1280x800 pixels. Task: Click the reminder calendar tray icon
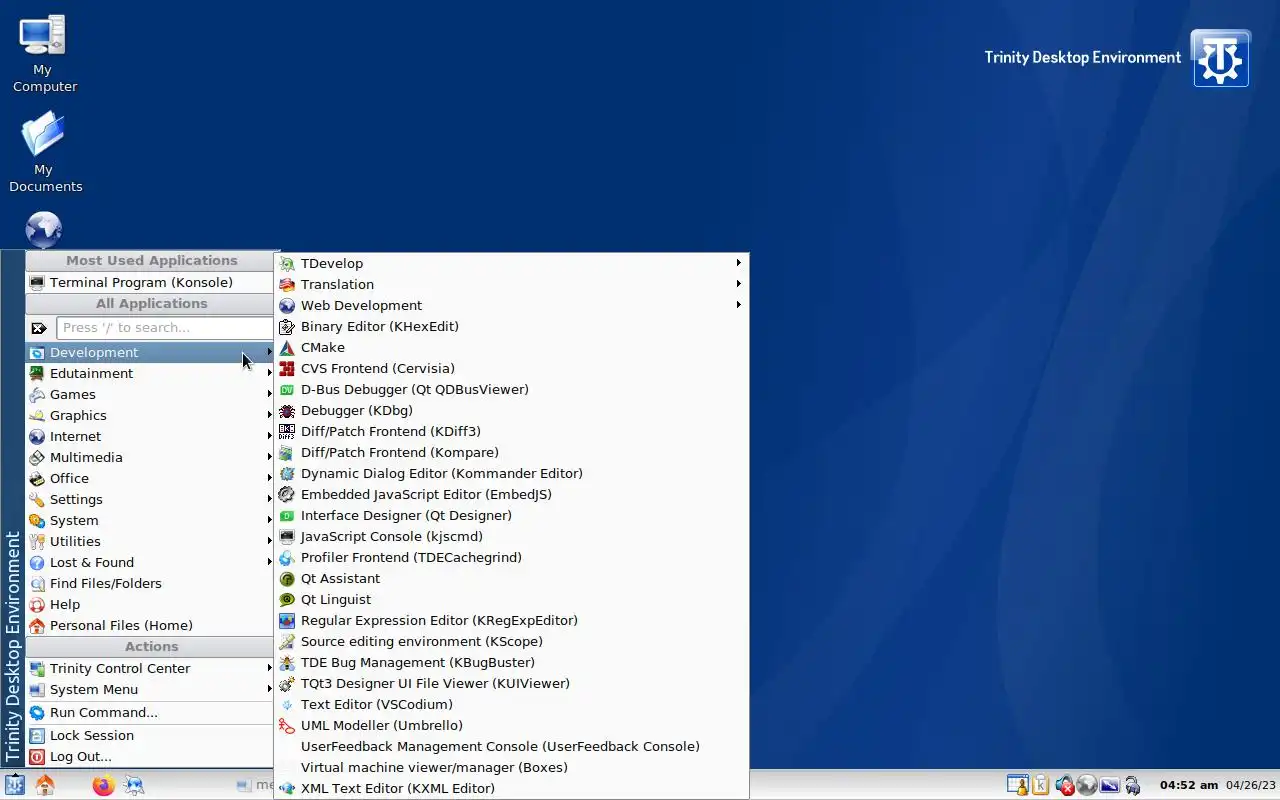(x=1017, y=785)
